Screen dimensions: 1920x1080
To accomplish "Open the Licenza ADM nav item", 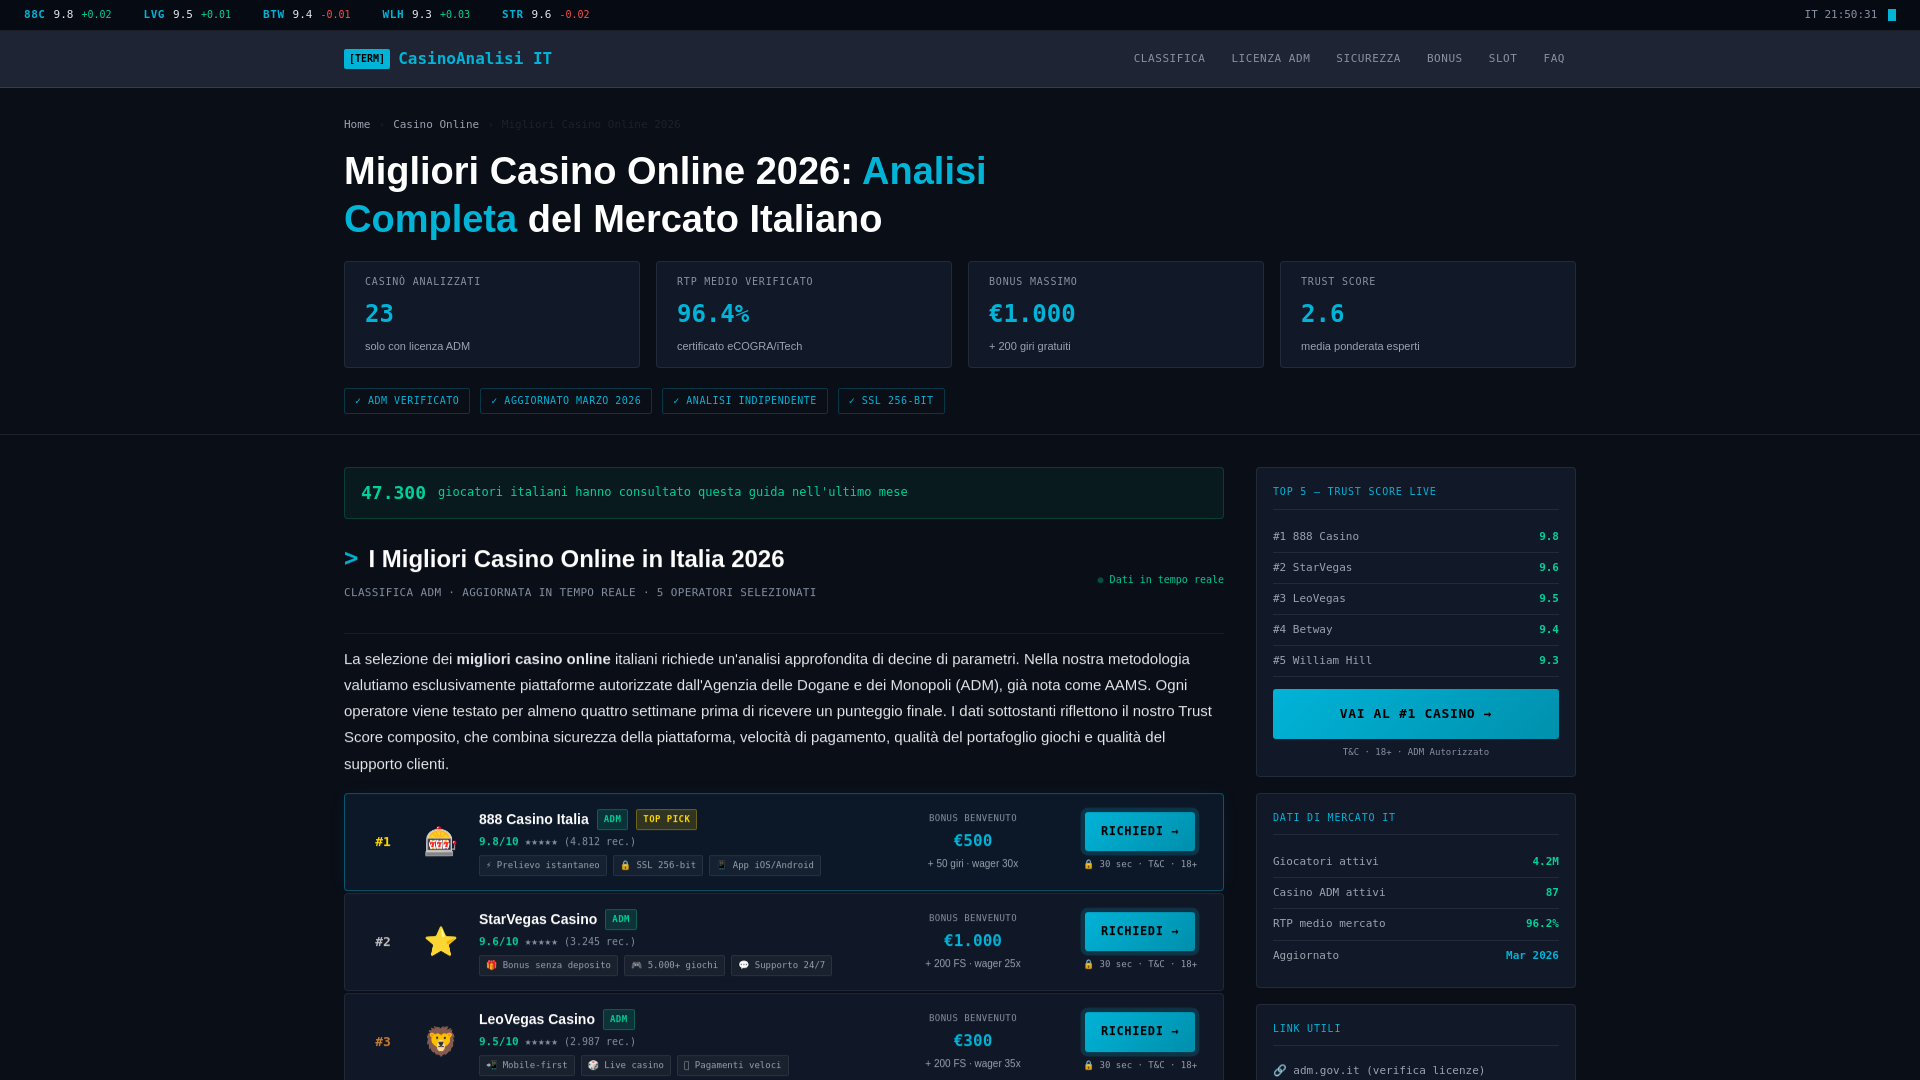I will 1270,59.
